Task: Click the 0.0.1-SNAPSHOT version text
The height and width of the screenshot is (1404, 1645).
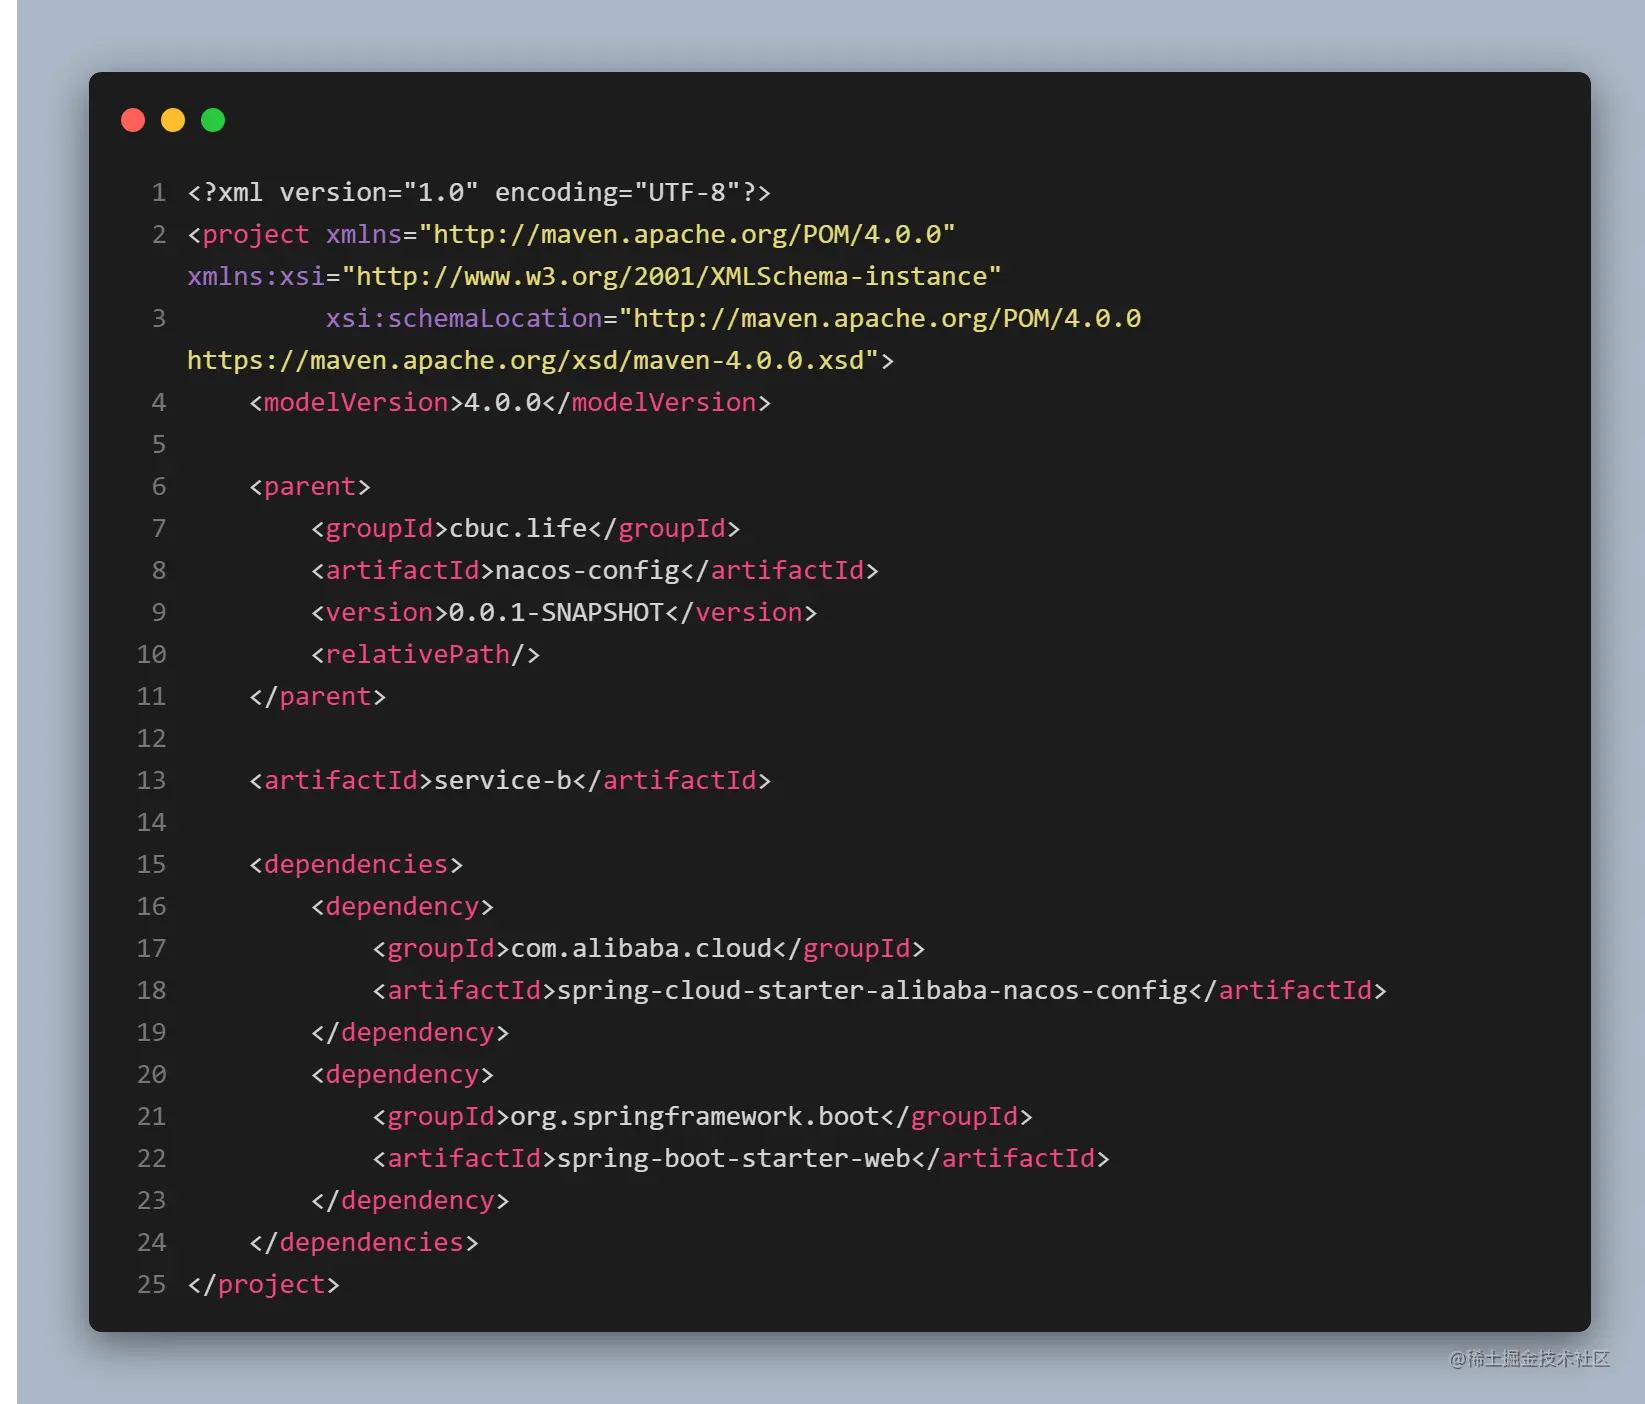Action: point(557,613)
